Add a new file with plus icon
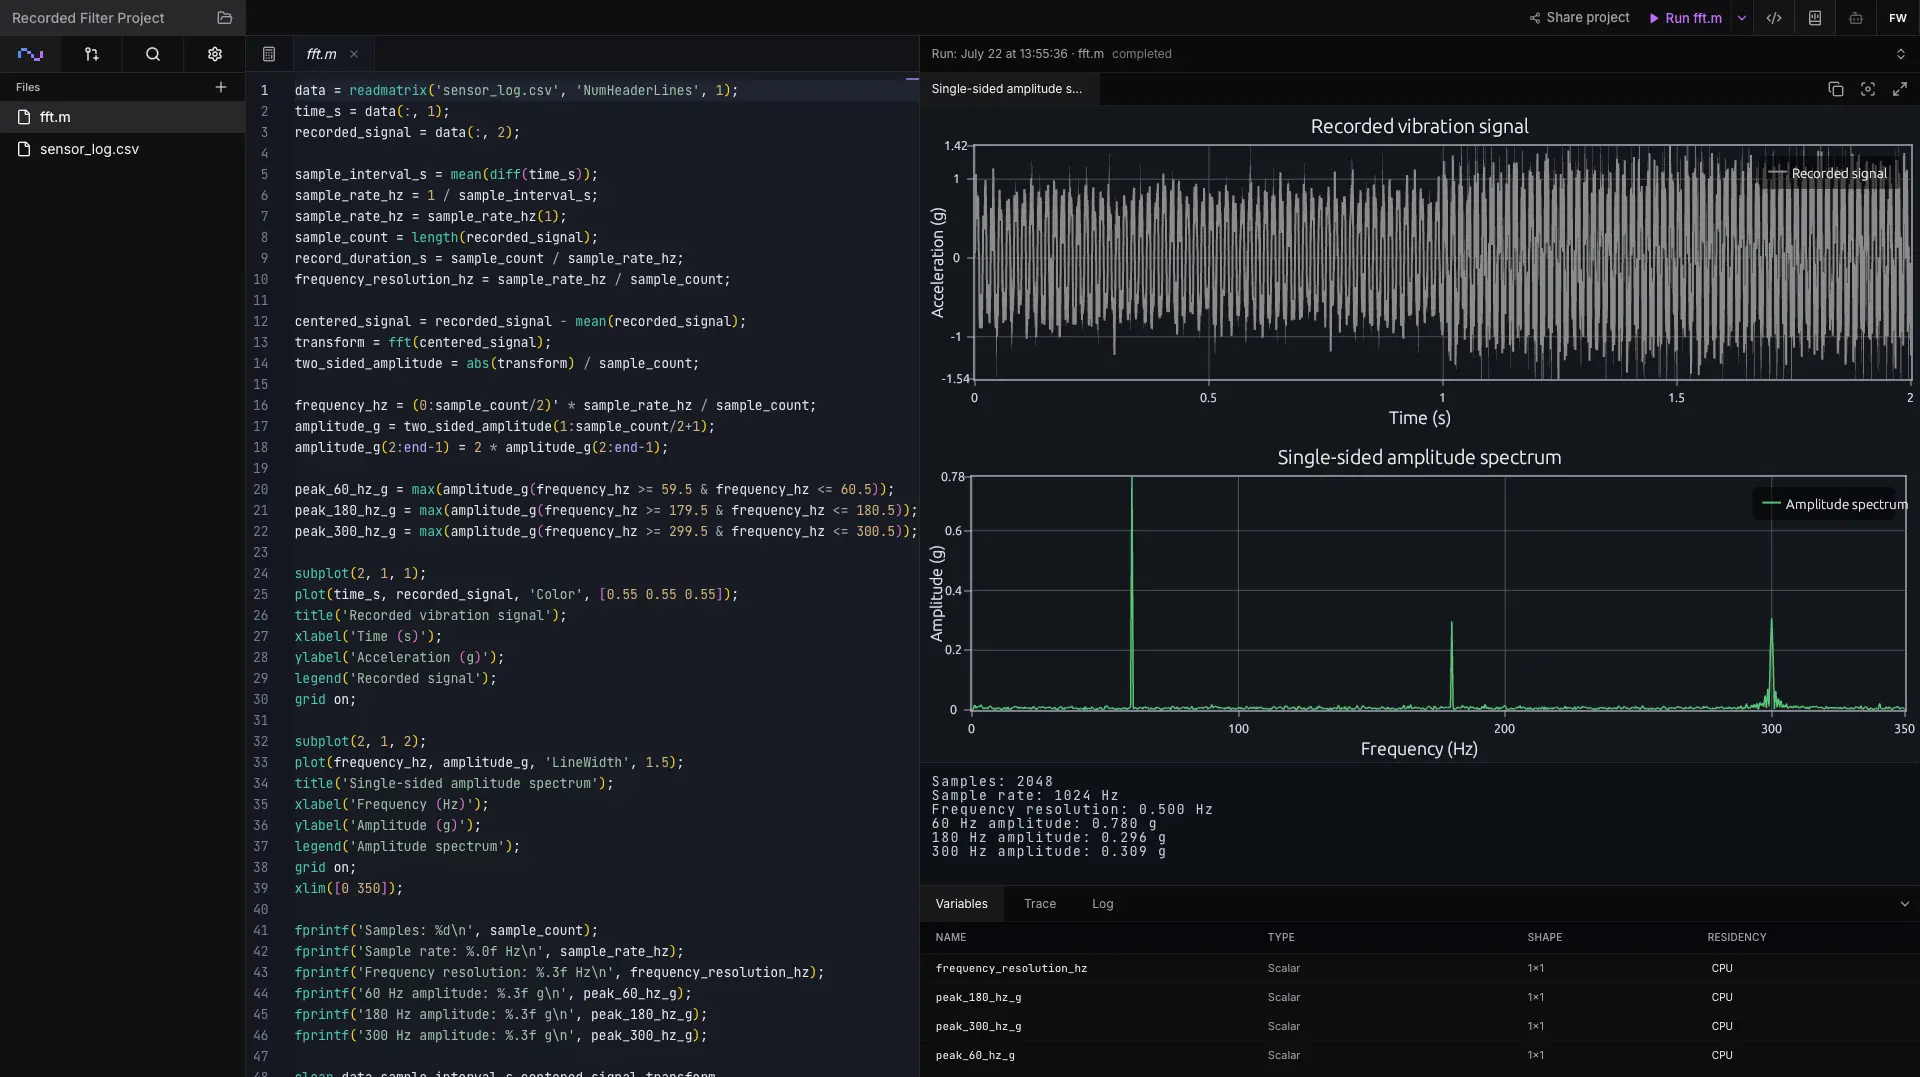 point(221,87)
